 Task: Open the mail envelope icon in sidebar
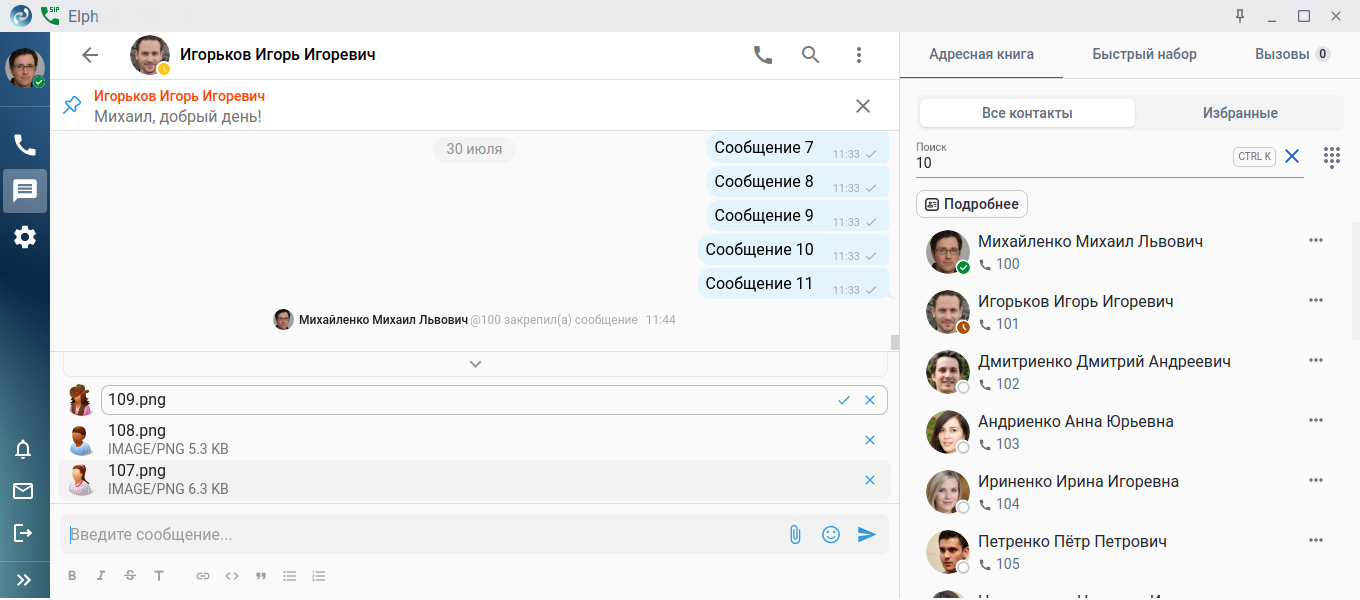pos(23,491)
